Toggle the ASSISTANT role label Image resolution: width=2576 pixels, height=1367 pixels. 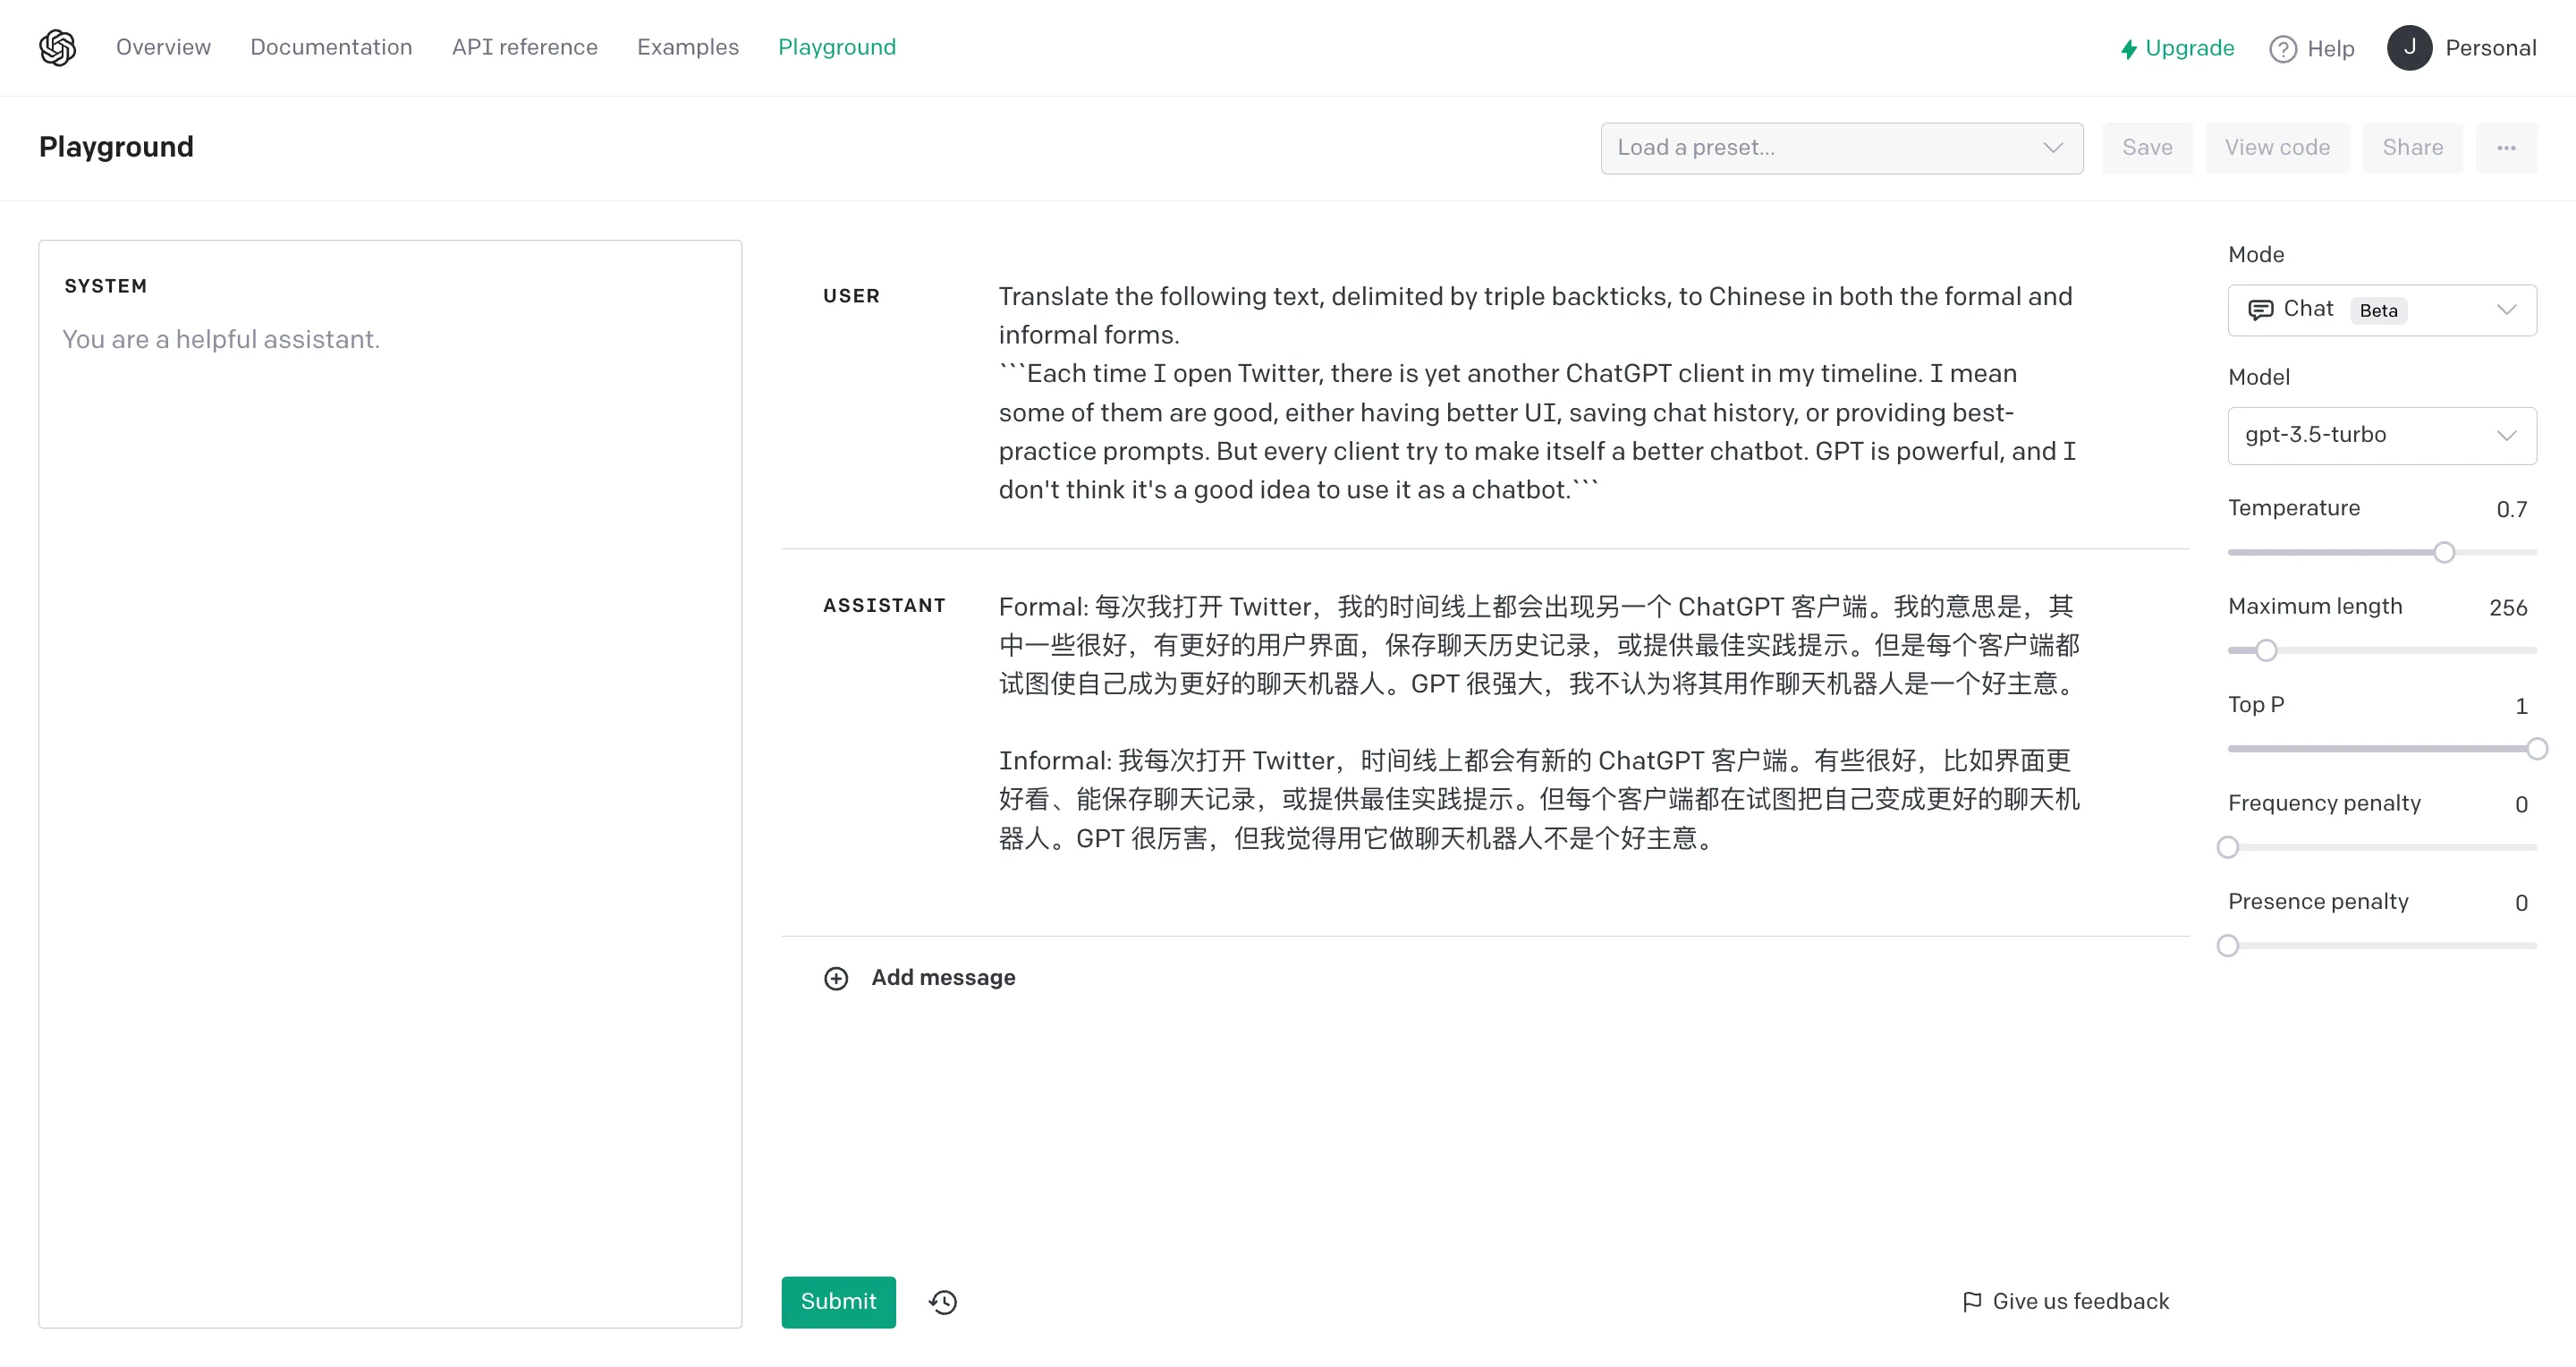(x=884, y=606)
